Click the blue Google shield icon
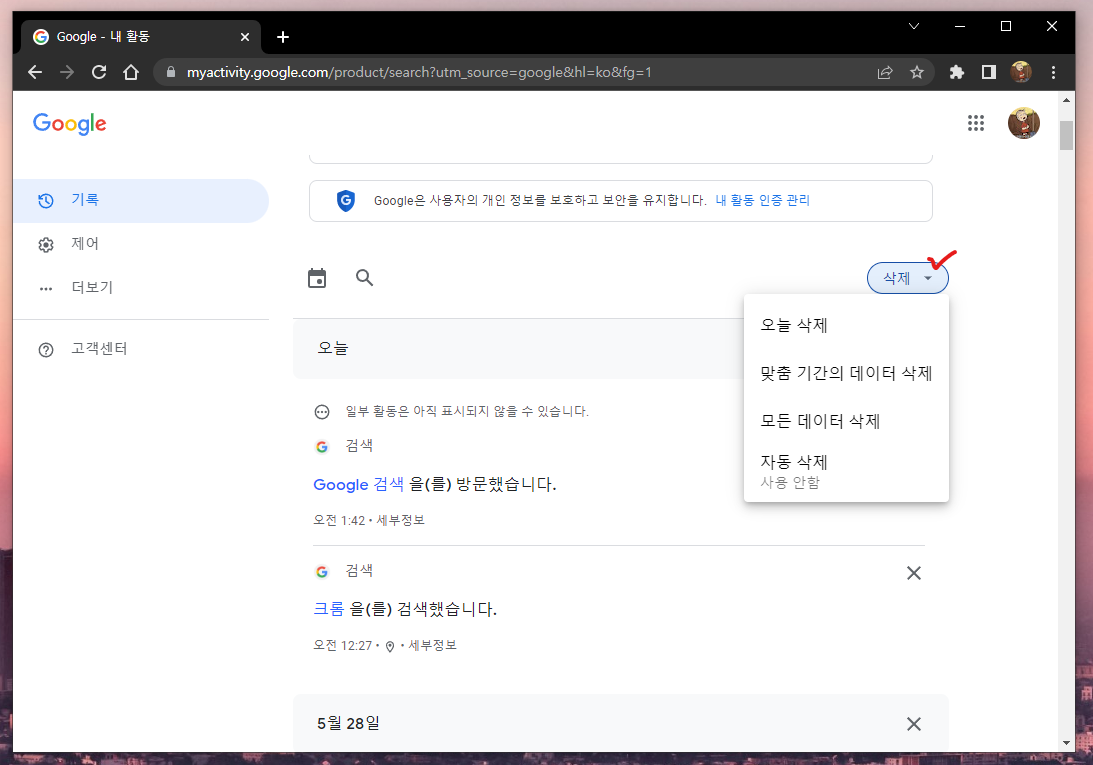 (346, 201)
